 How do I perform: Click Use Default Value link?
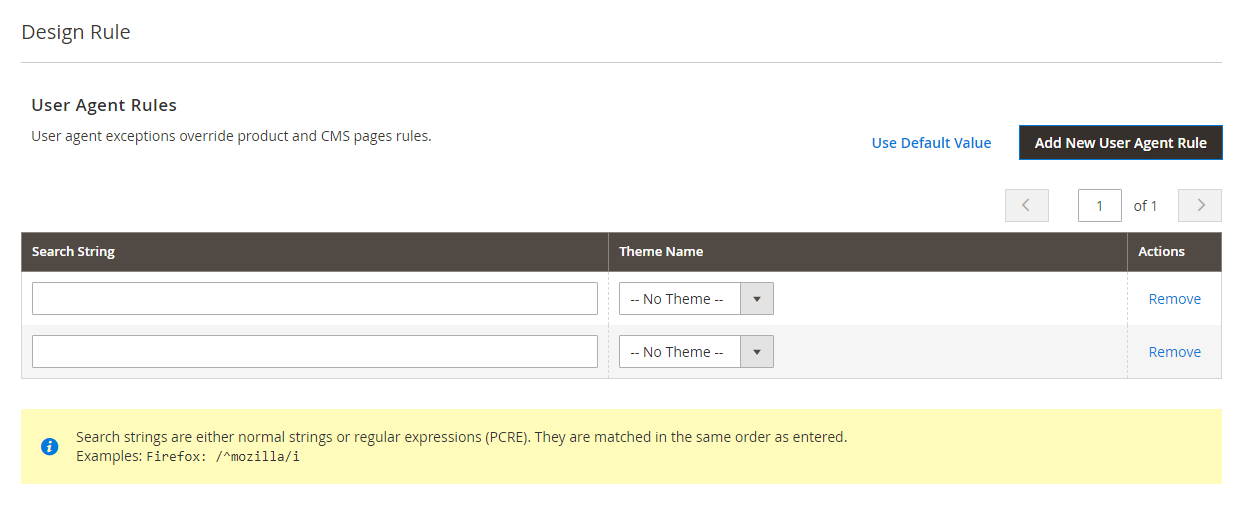(931, 143)
